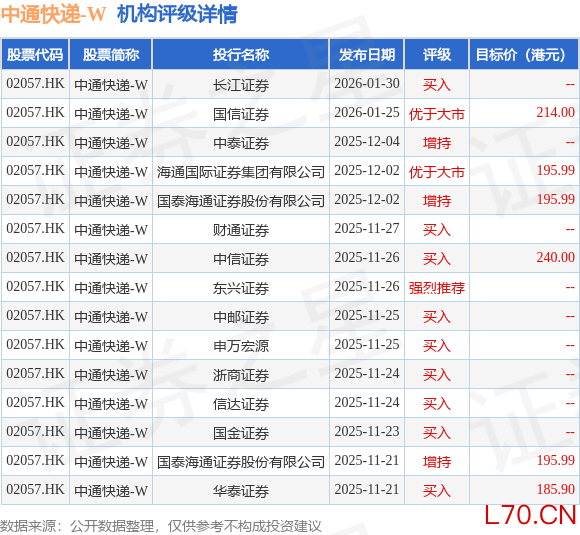Click the 强烈推荐 rating cell

pos(437,288)
